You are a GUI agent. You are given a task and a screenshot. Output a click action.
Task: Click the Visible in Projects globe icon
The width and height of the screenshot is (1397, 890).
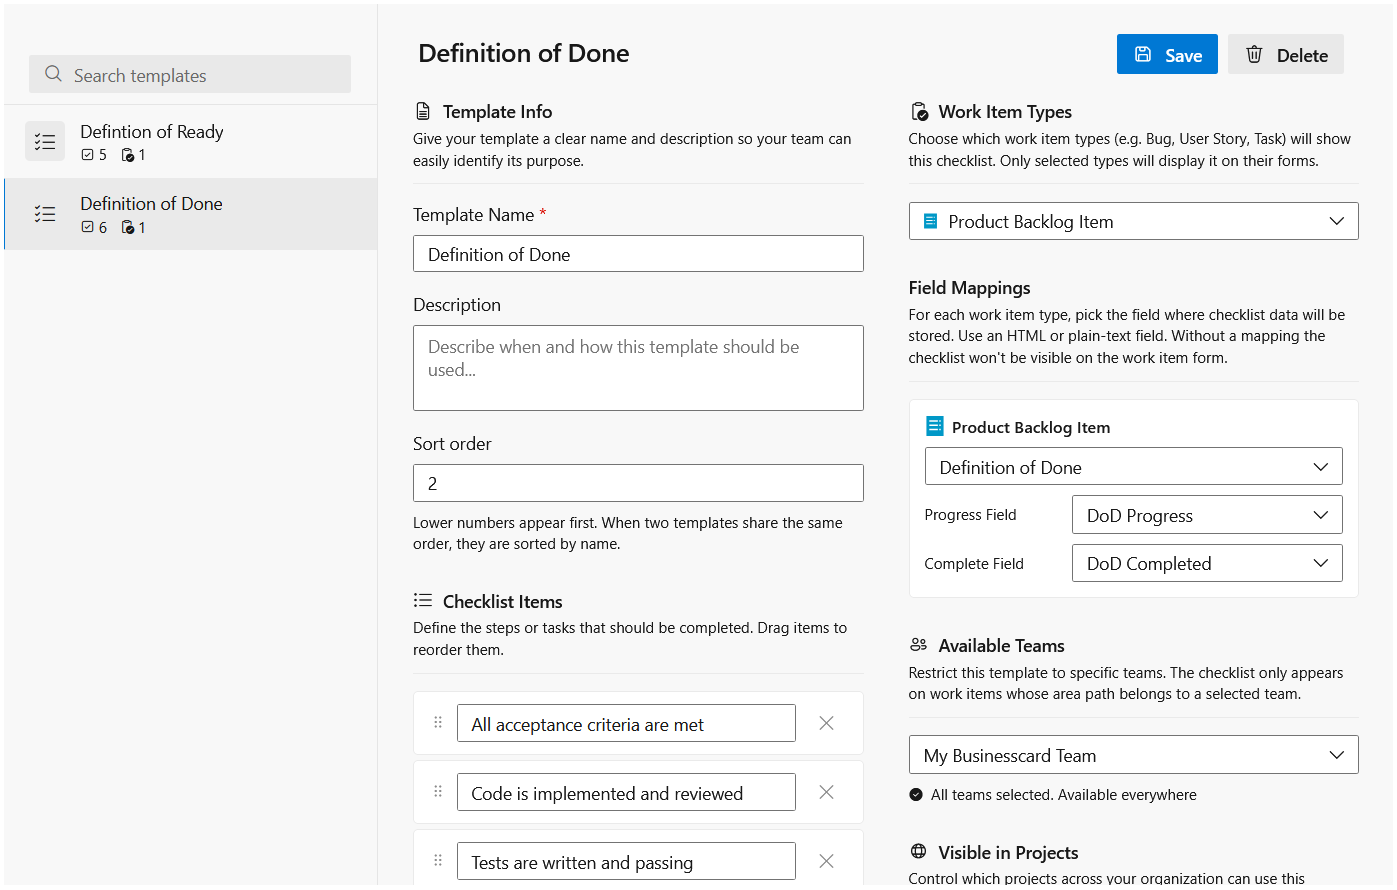(x=919, y=852)
